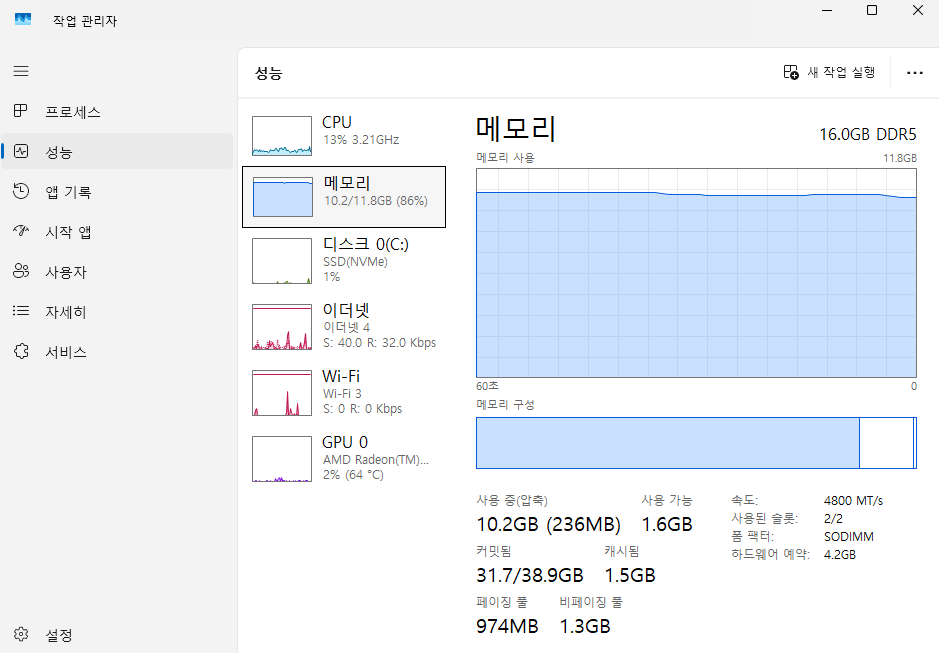
Task: Click Wi-Fi 3 adapter label
Action: tap(343, 394)
